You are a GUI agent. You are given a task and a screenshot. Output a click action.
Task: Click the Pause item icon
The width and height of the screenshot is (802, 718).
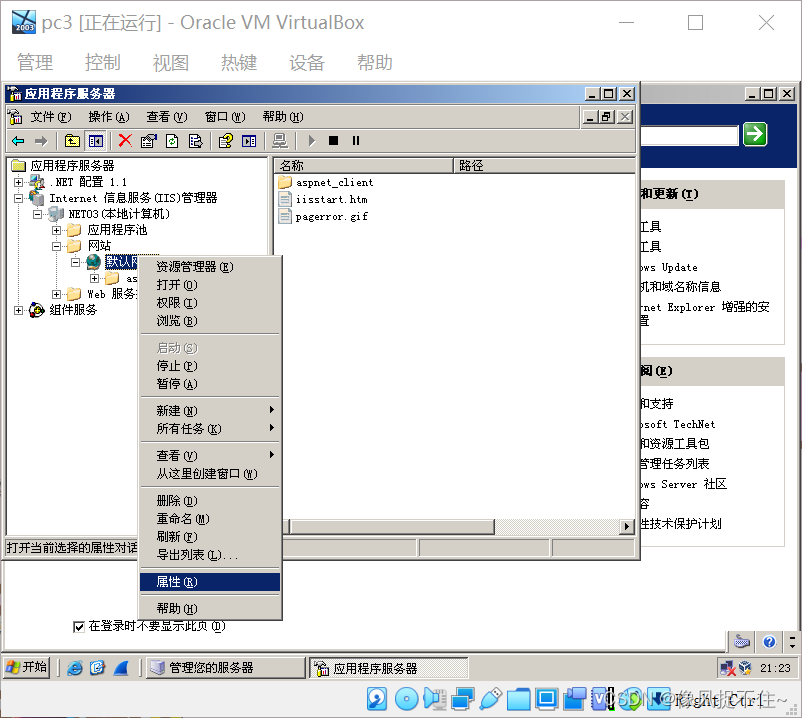point(356,141)
